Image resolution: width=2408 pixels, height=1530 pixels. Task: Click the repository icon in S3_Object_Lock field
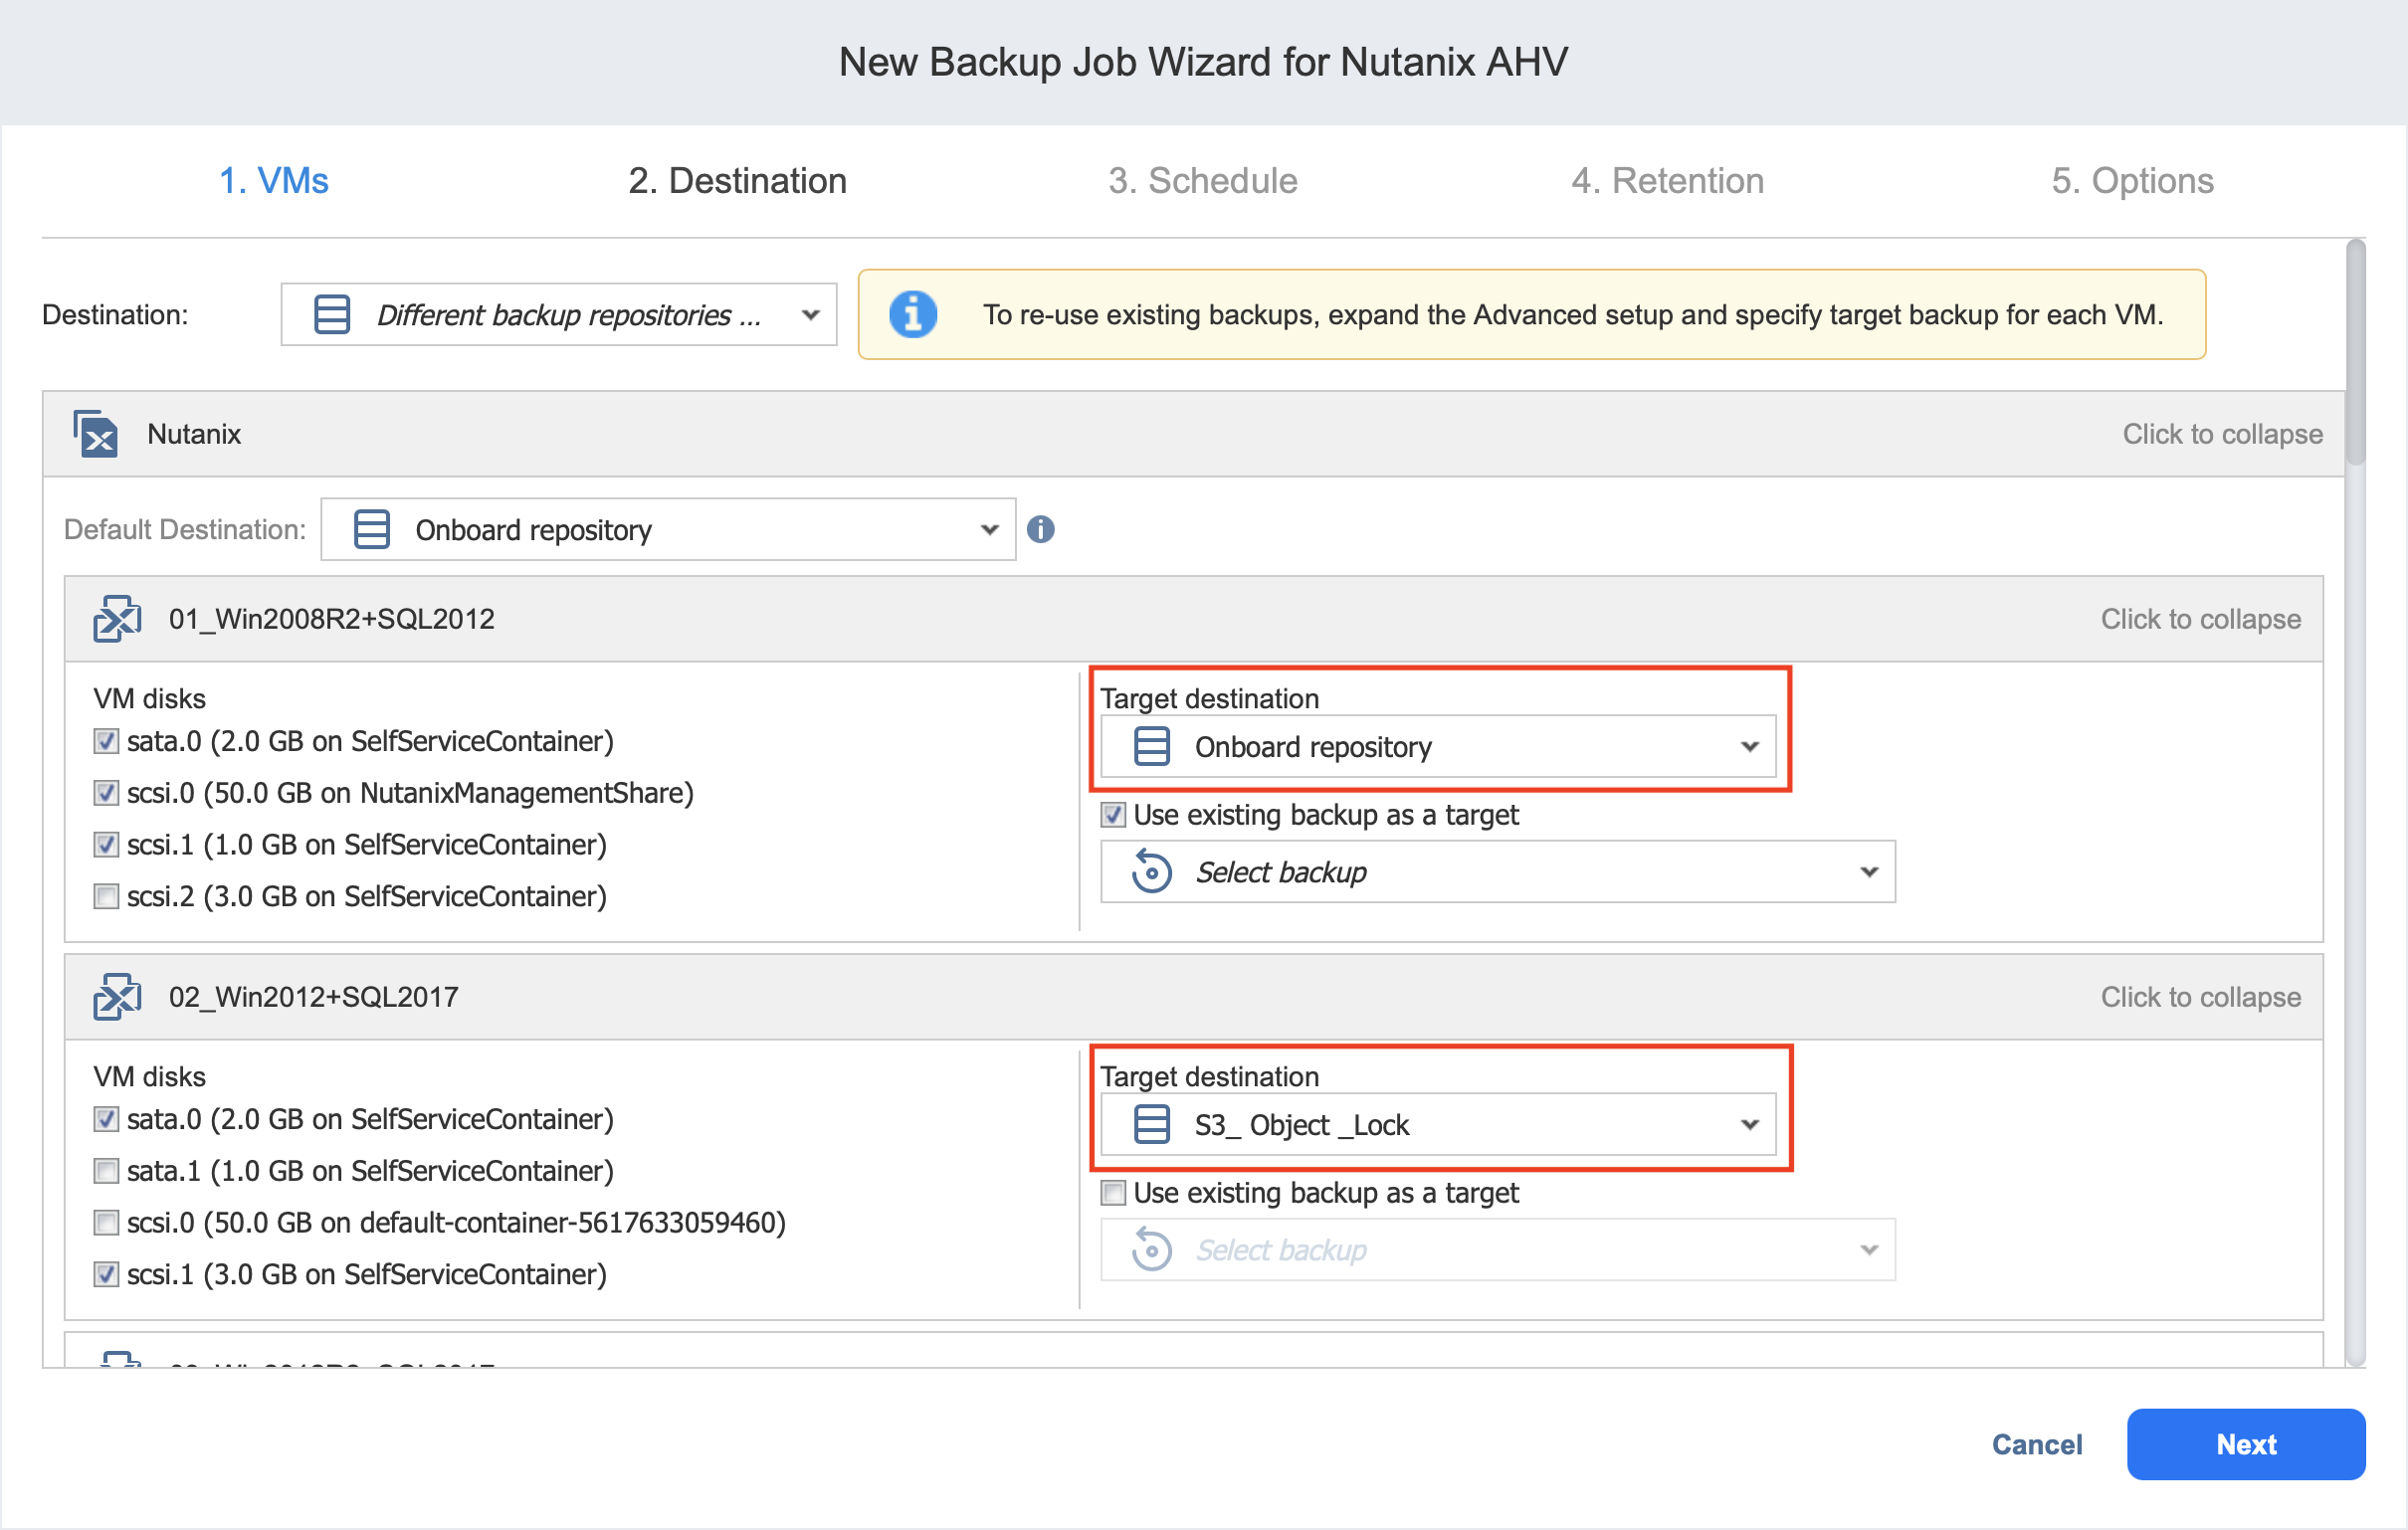1151,1124
